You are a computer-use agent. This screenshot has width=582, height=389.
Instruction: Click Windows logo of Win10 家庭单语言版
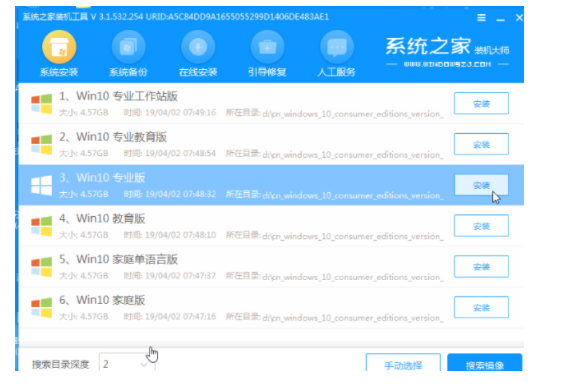(x=42, y=267)
